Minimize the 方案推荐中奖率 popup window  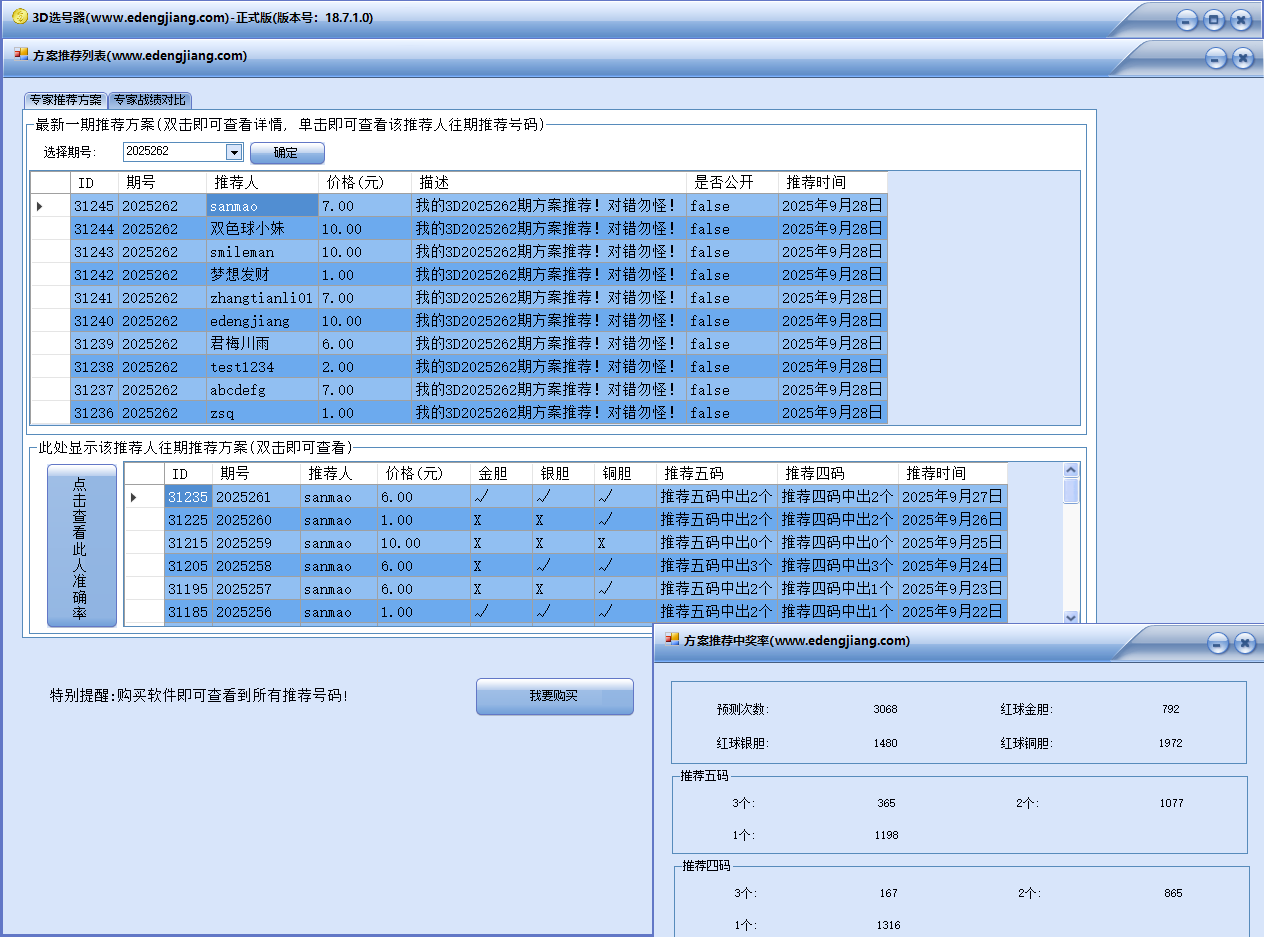(1217, 643)
